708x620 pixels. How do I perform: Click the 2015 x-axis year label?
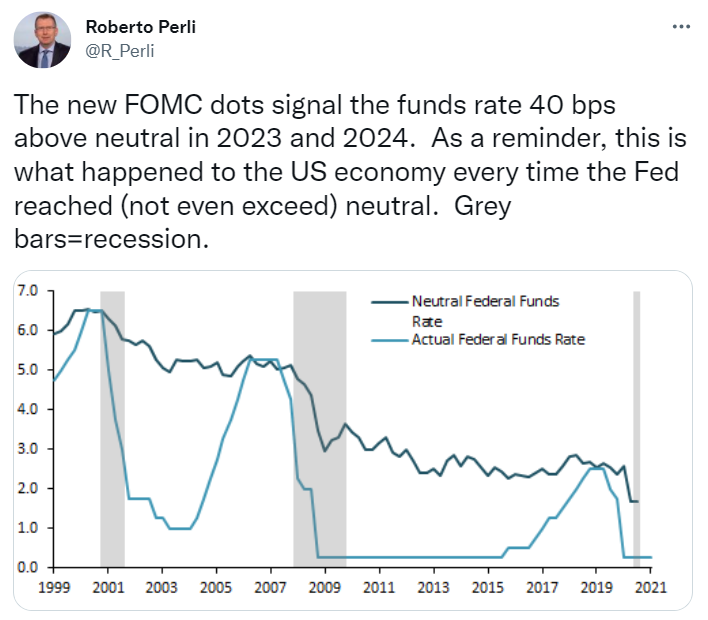tap(487, 587)
